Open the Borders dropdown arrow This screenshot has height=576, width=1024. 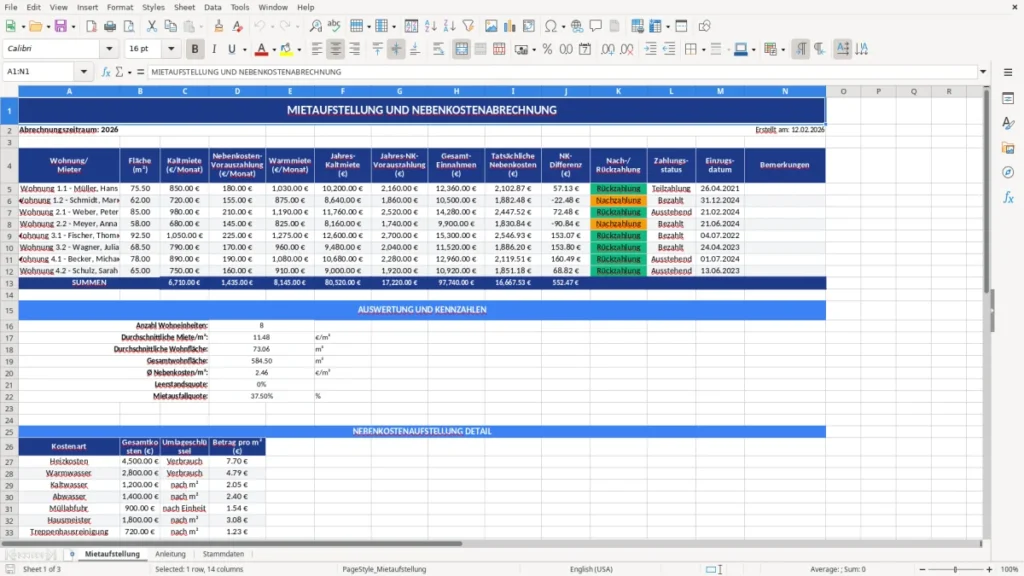click(703, 50)
